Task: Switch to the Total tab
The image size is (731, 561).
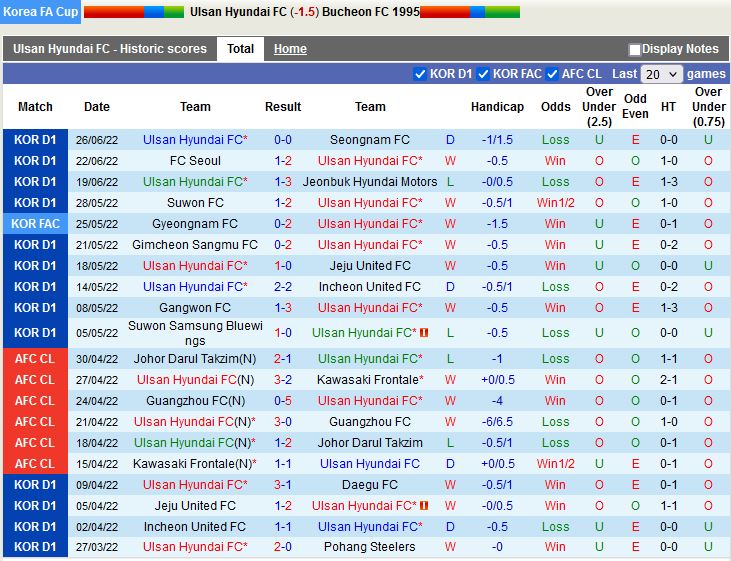Action: pos(241,49)
